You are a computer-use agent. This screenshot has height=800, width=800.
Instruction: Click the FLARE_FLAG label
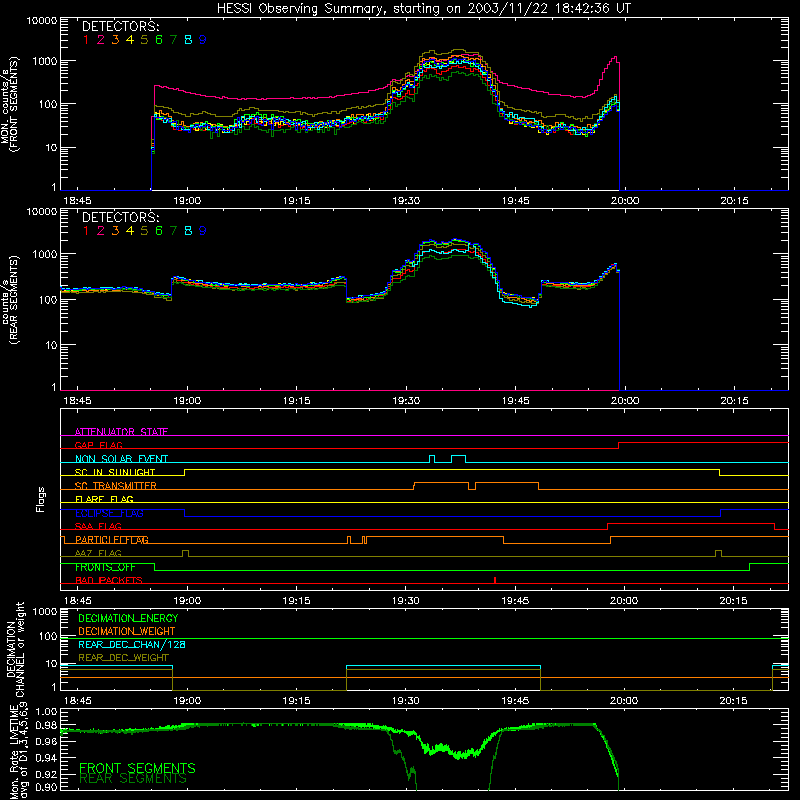(104, 499)
